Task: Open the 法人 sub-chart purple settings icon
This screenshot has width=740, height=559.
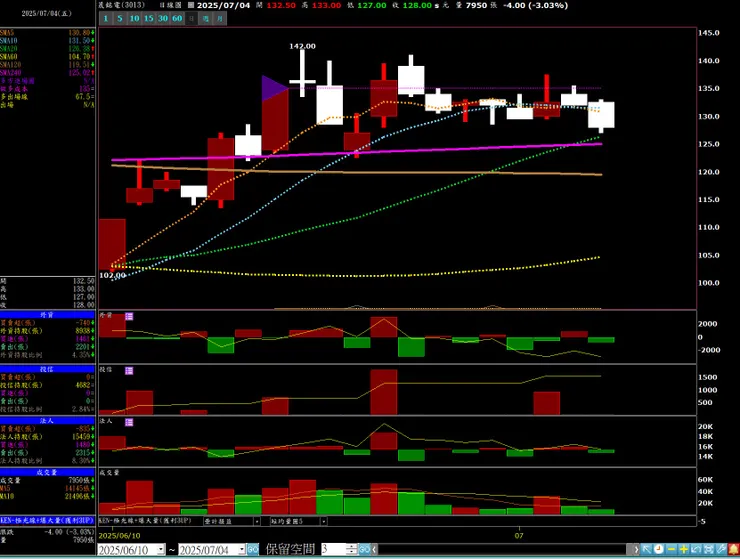Action: [x=129, y=422]
